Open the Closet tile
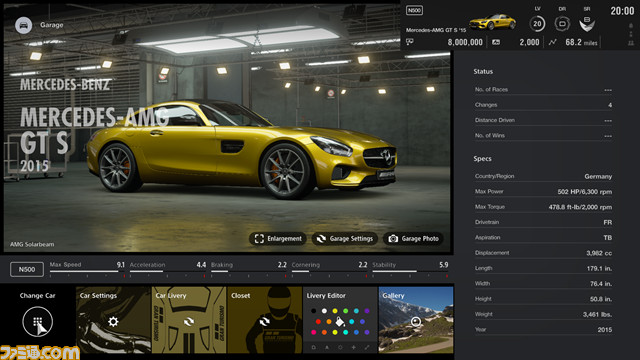This screenshot has height=360, width=640. click(x=264, y=320)
